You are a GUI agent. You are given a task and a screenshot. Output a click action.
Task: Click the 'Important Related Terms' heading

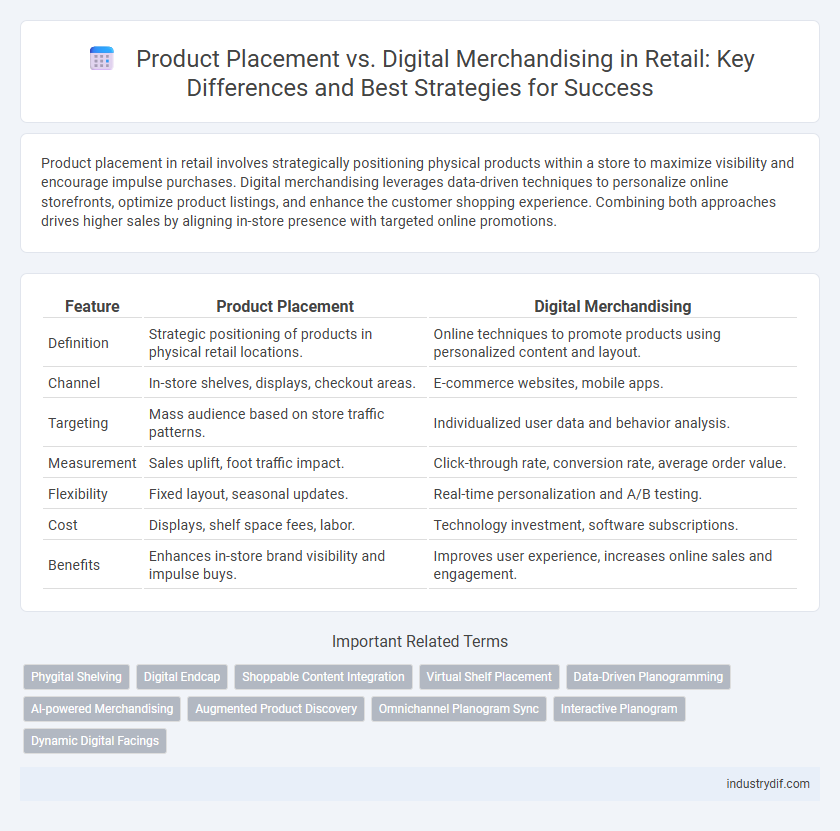[x=420, y=641]
